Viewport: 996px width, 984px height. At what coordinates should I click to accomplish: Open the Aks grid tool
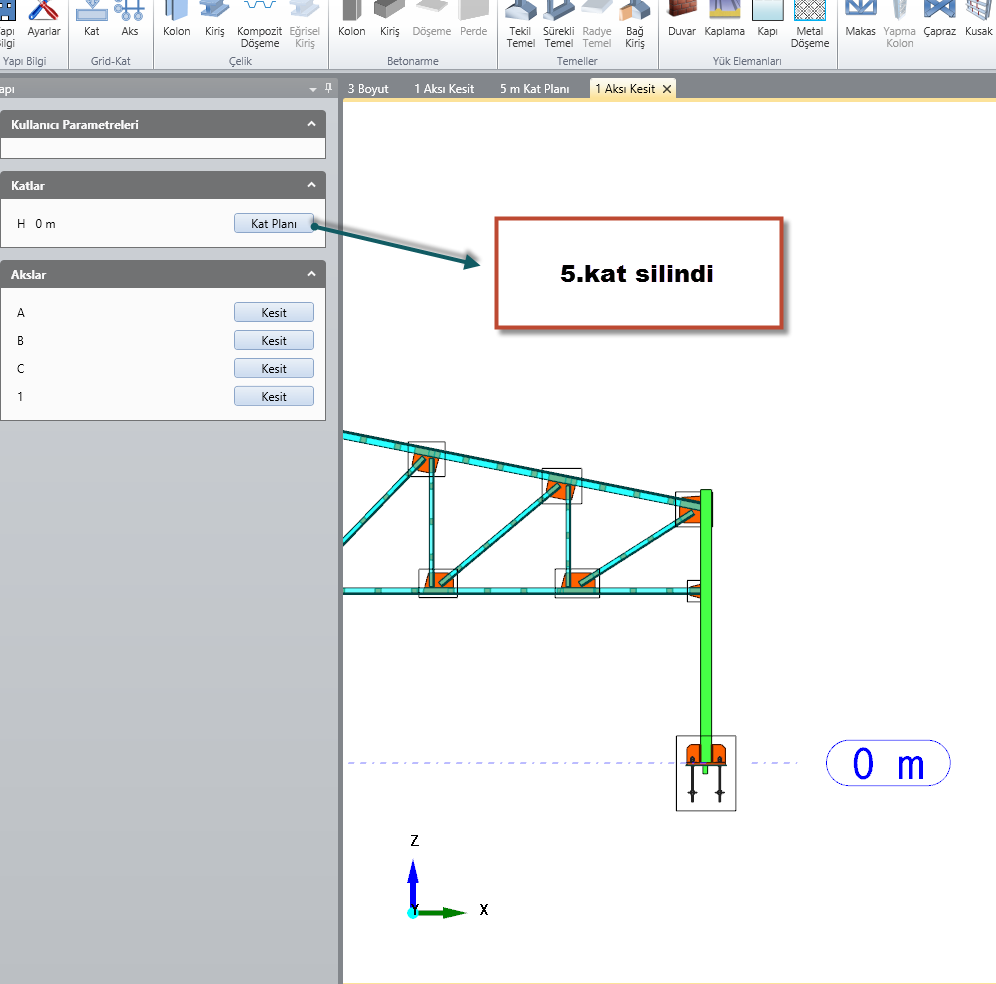130,20
